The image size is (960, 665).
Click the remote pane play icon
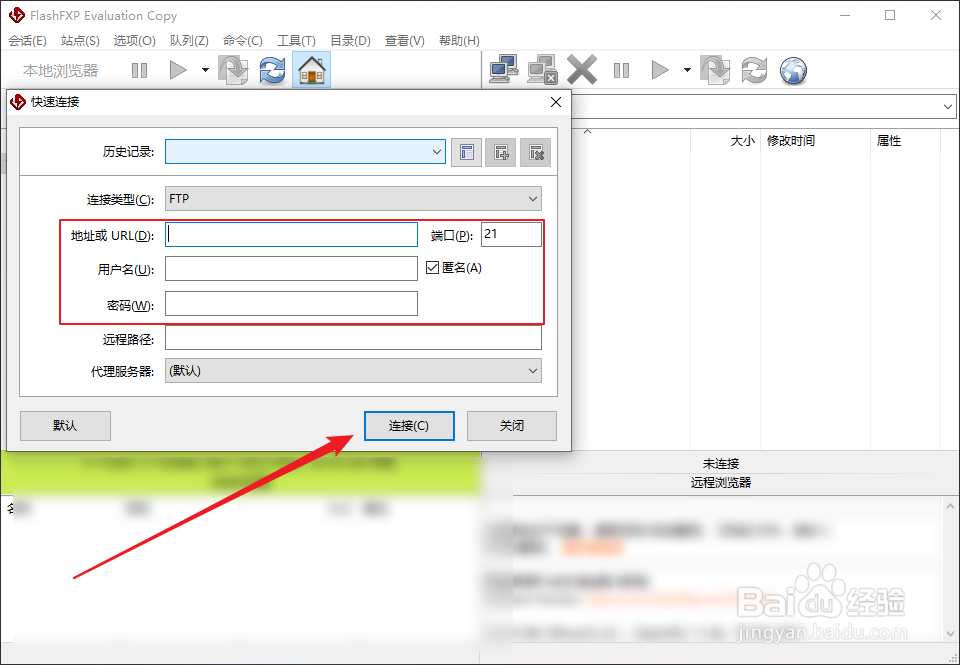659,70
